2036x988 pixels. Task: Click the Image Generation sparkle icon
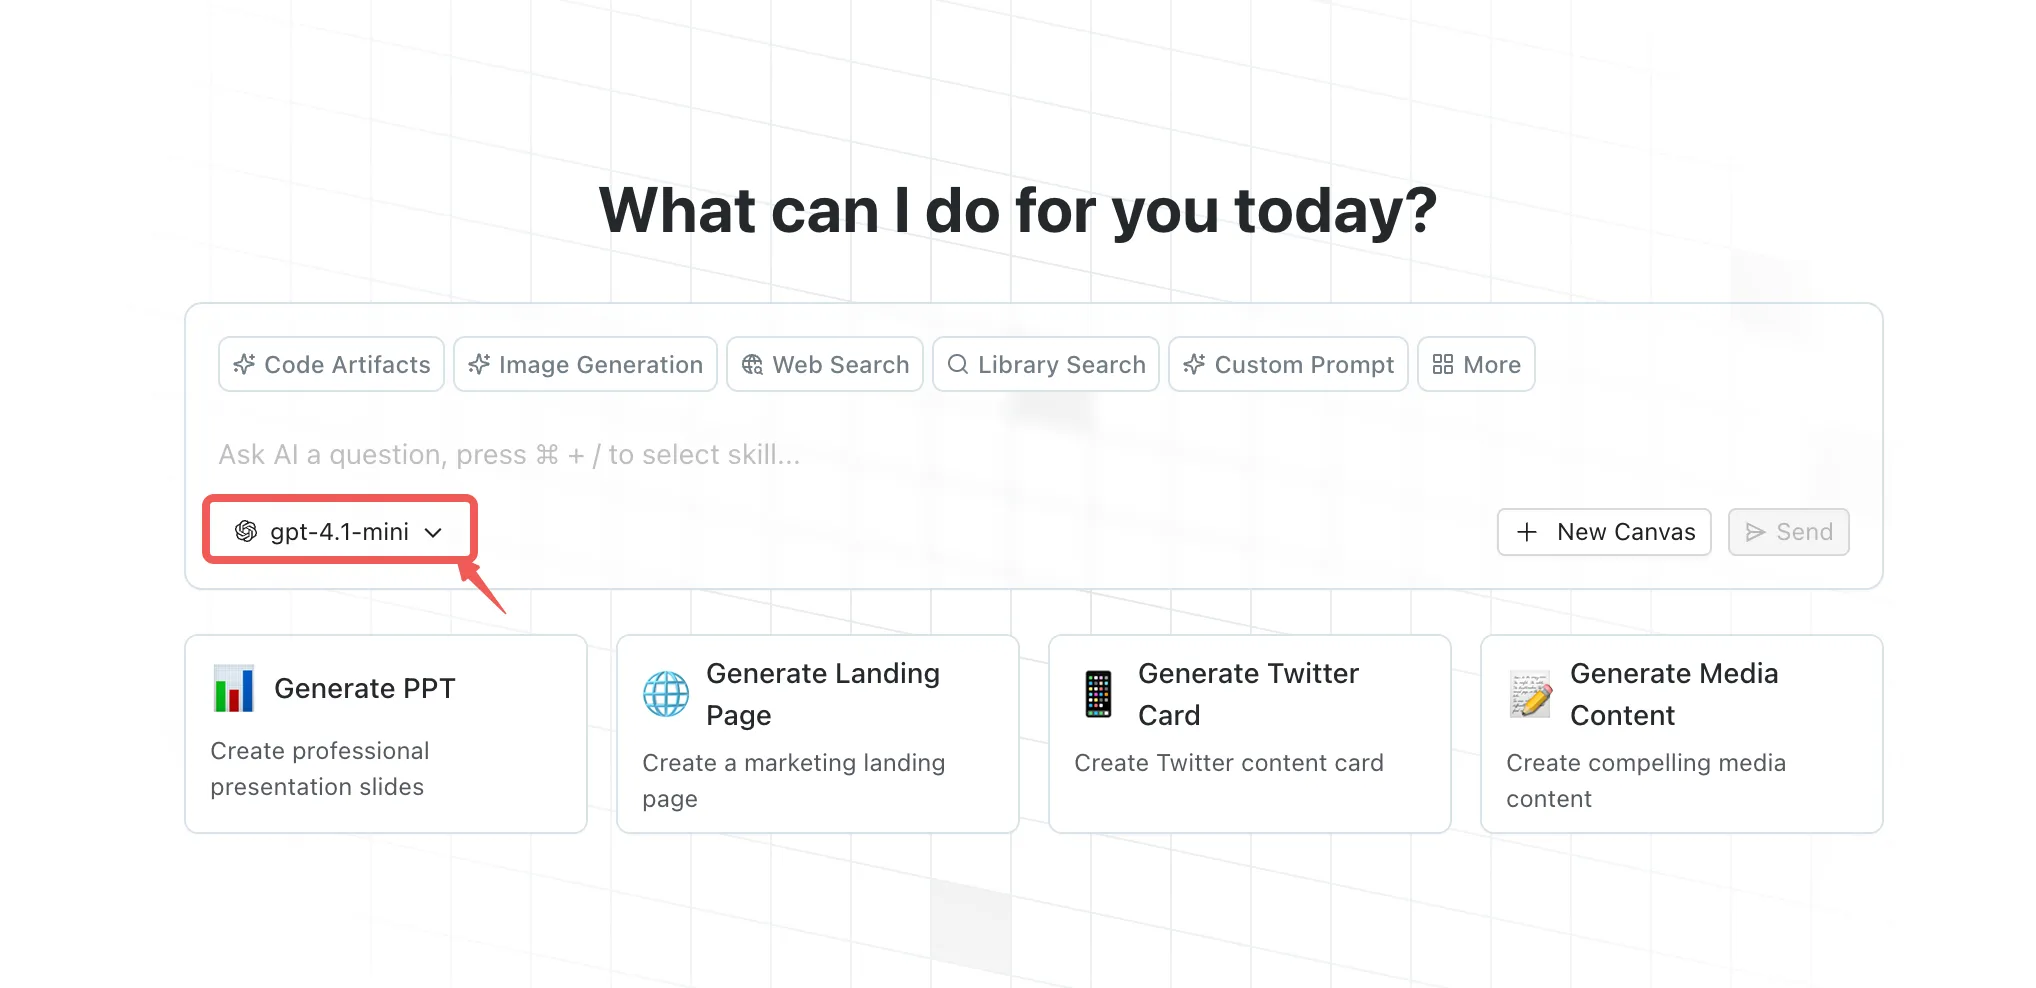tap(479, 365)
